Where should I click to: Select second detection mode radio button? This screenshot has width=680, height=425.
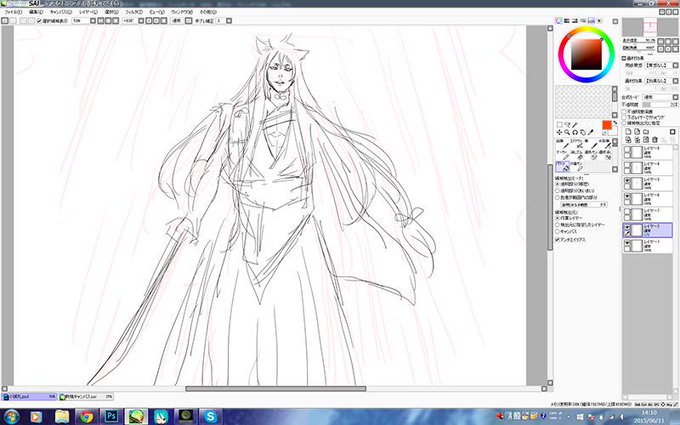tap(558, 190)
